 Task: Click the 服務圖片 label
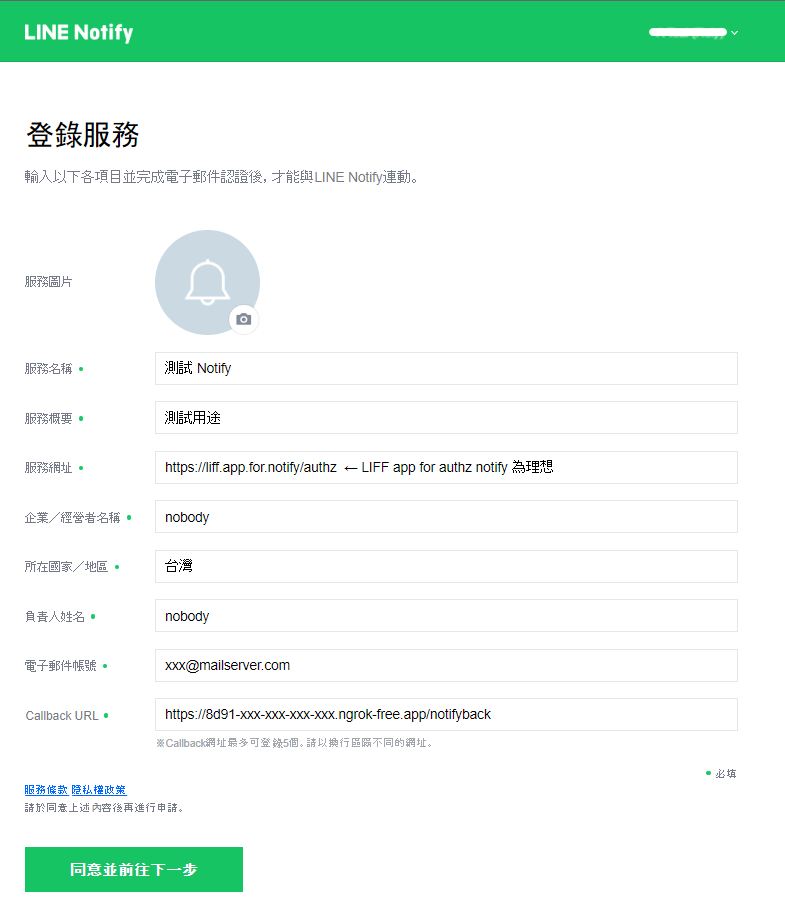[x=48, y=282]
